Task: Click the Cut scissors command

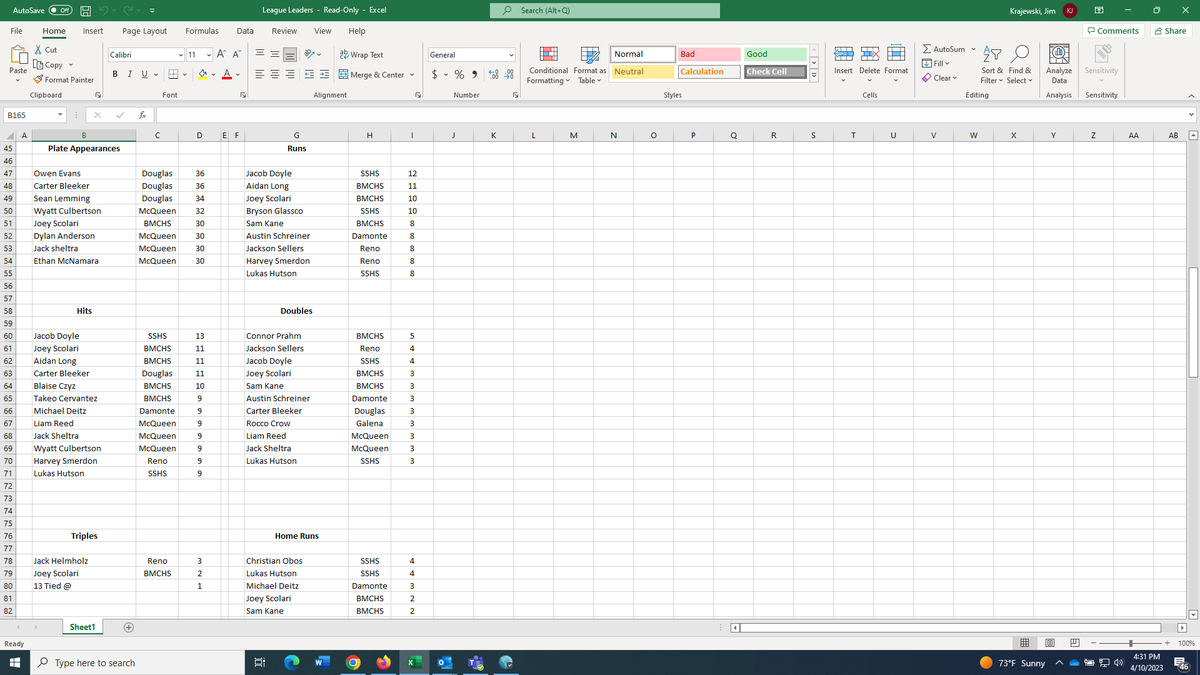Action: 46,49
